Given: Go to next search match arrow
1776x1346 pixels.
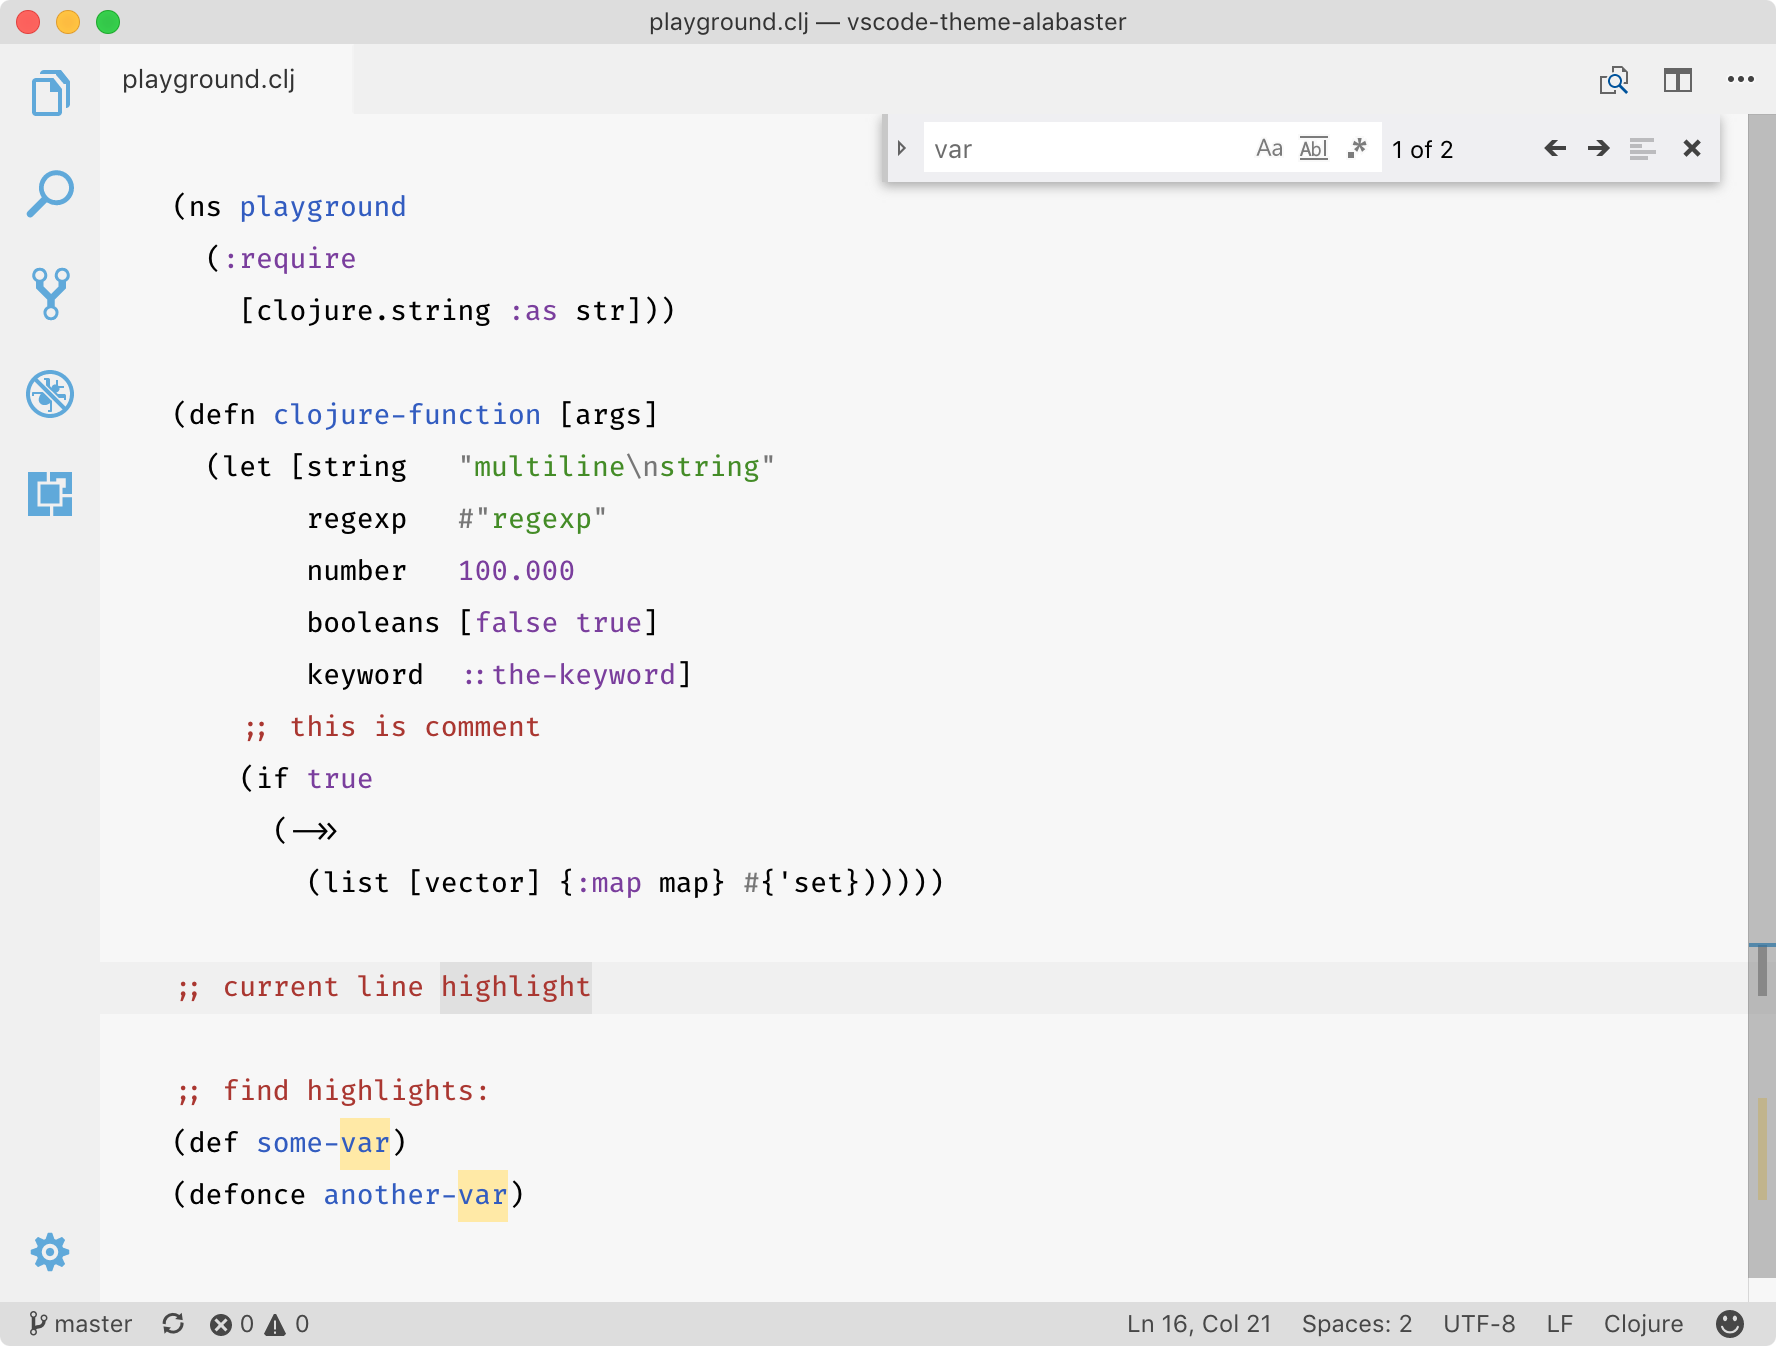Looking at the screenshot, I should click(1598, 148).
